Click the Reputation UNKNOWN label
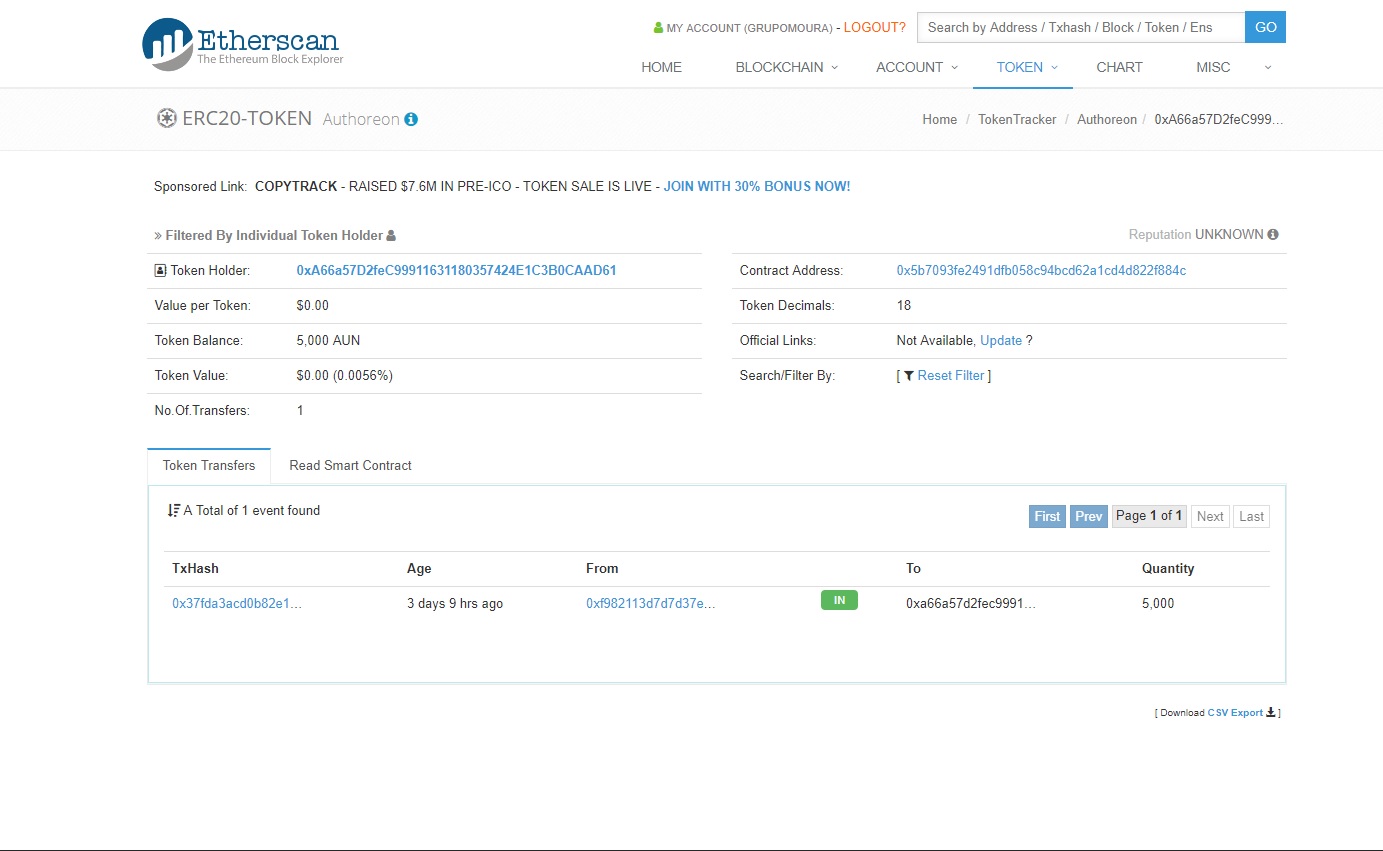Image resolution: width=1383 pixels, height=851 pixels. [1196, 234]
